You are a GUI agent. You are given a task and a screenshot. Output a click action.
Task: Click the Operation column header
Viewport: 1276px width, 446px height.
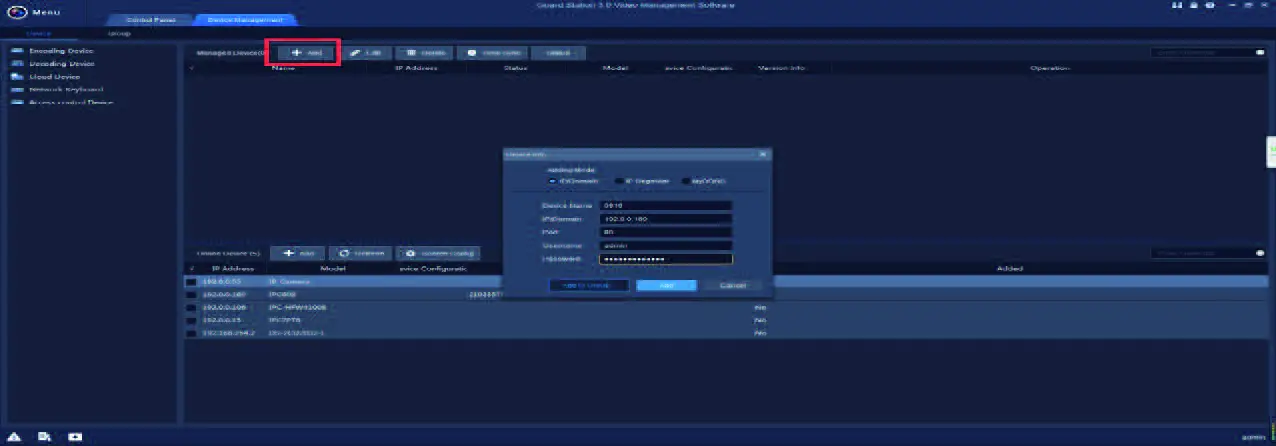(x=1049, y=68)
